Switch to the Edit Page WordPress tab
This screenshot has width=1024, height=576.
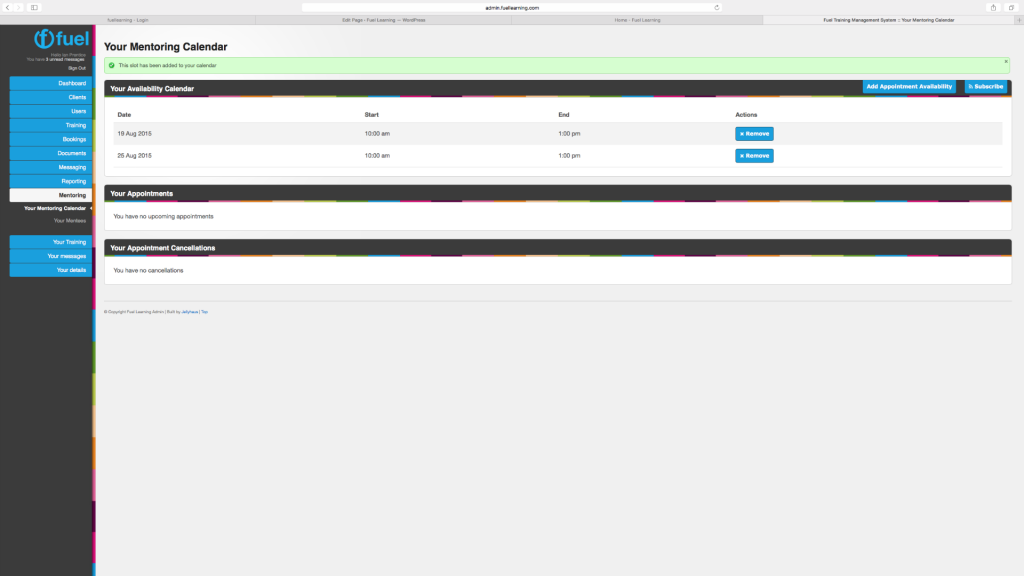383,20
